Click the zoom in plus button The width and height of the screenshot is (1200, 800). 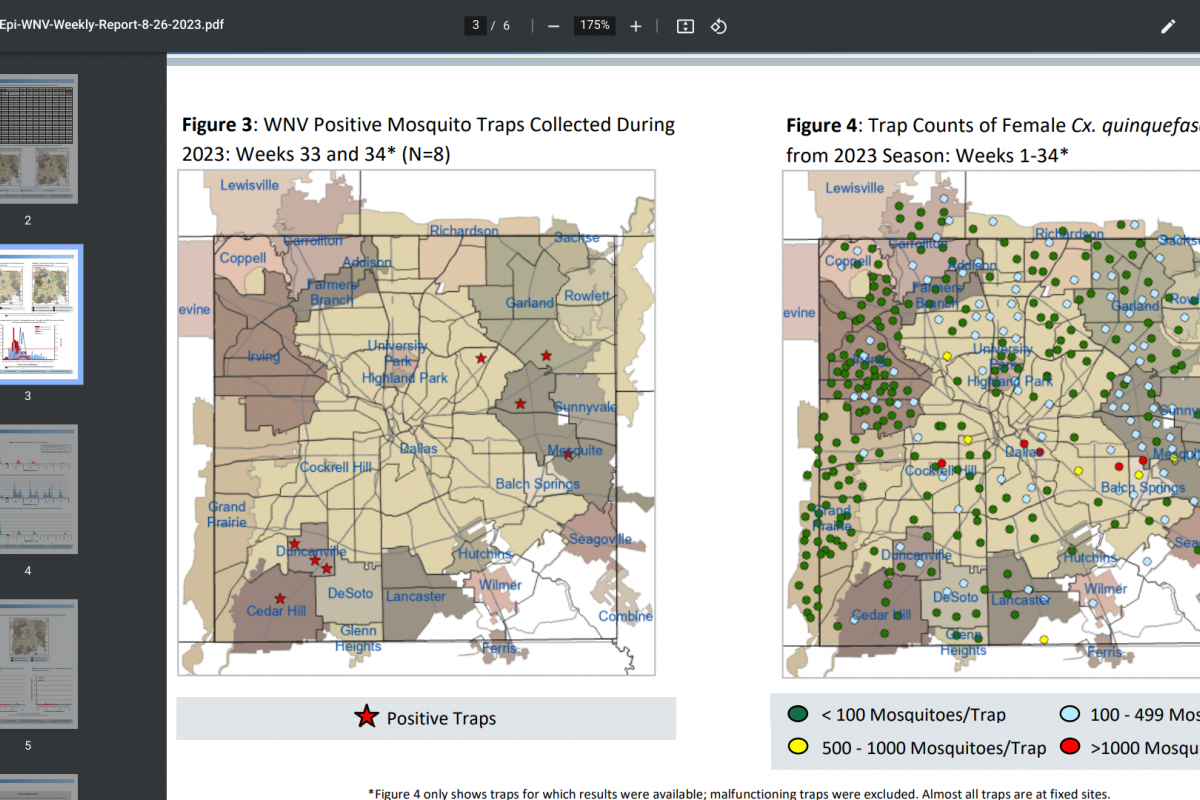[635, 26]
